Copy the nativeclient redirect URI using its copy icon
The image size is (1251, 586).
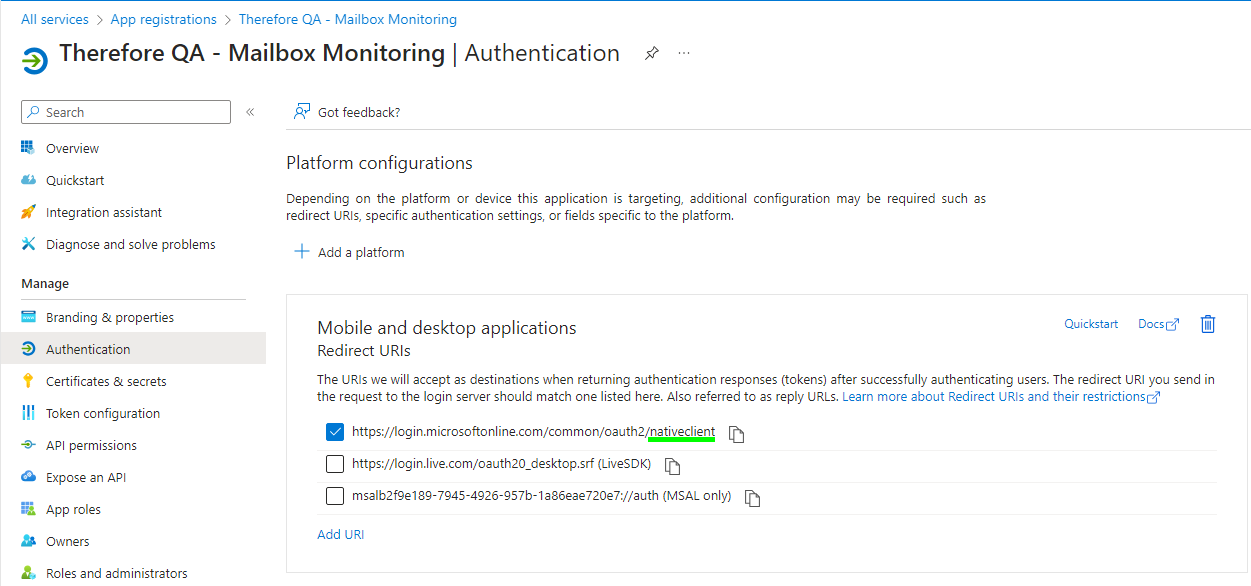[736, 432]
